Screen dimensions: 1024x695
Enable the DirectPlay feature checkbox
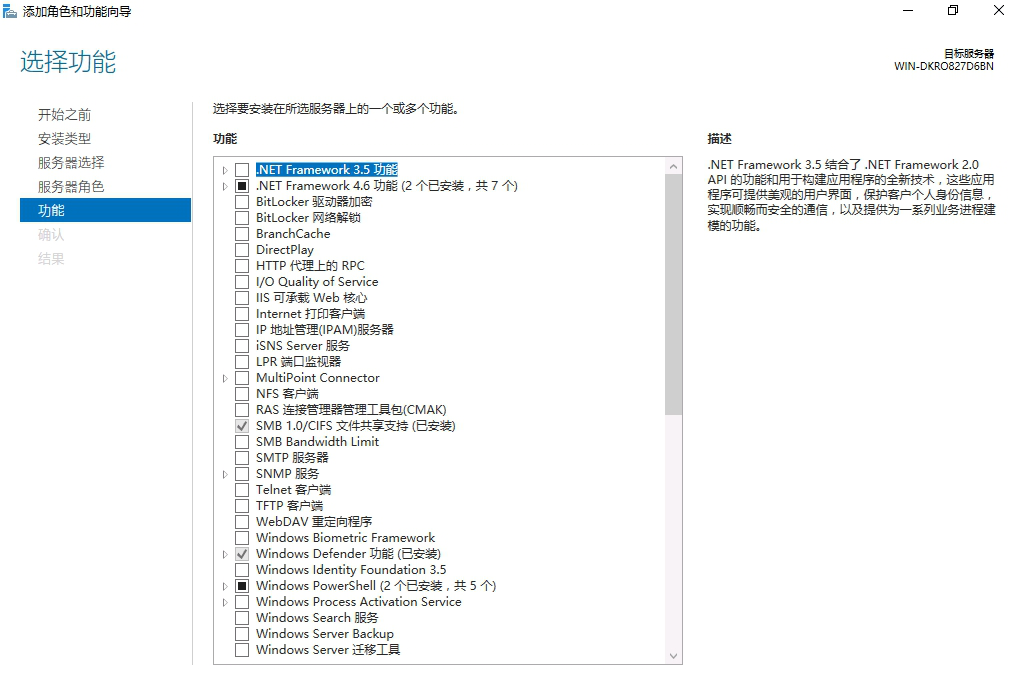242,250
